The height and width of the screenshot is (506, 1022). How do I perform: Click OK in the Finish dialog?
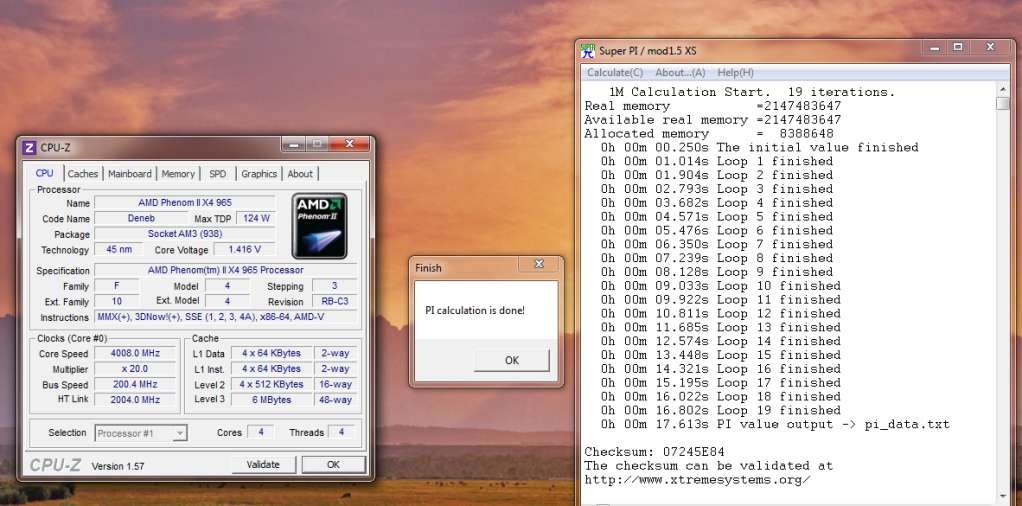click(x=512, y=360)
